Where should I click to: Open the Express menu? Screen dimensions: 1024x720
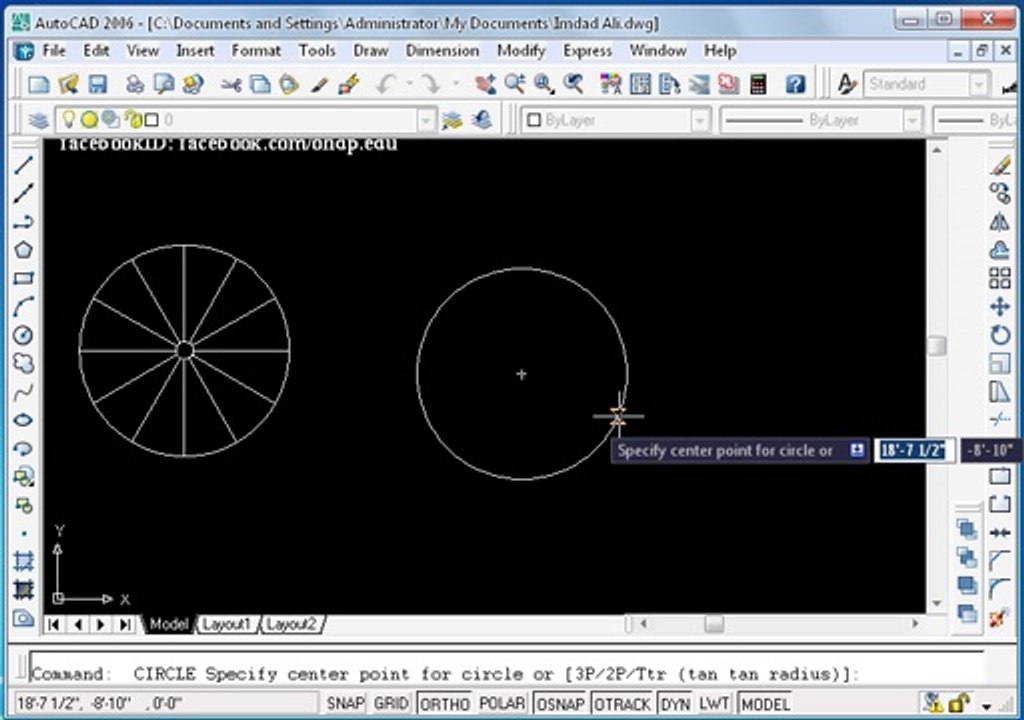click(587, 50)
